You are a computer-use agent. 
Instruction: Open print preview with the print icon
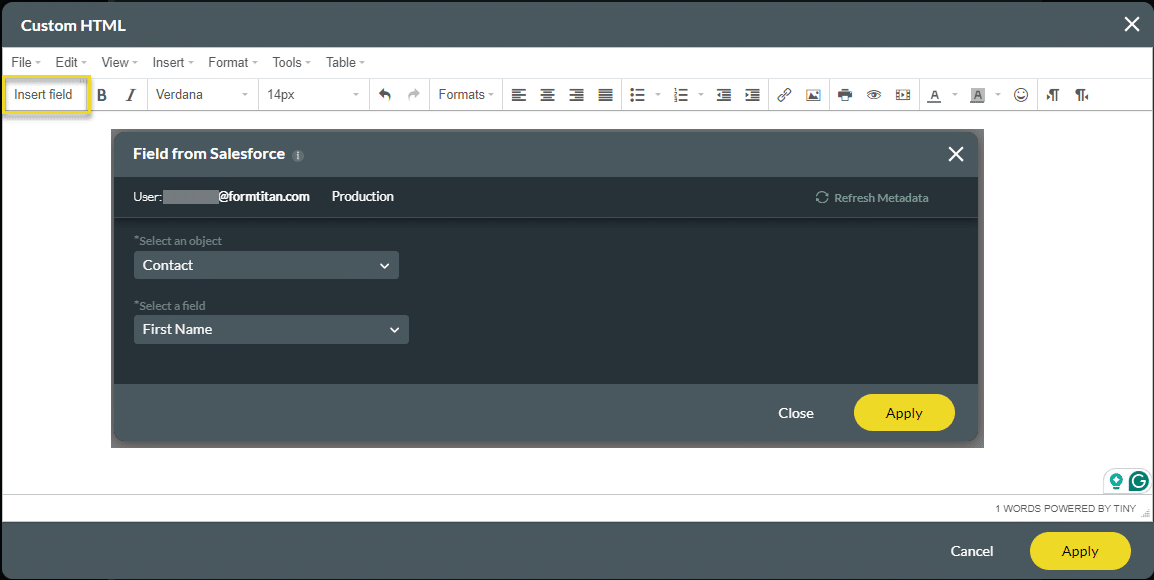pyautogui.click(x=845, y=94)
